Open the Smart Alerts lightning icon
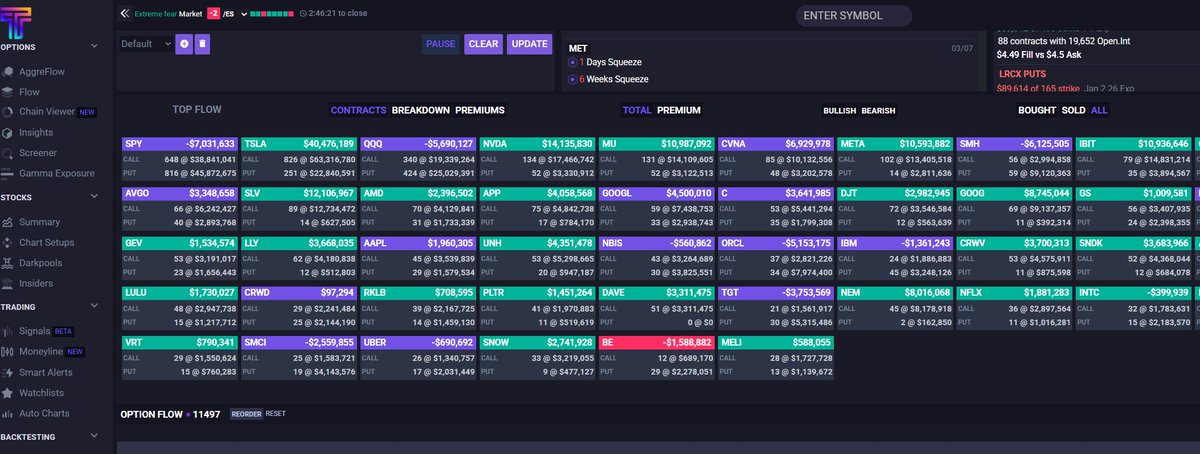The height and width of the screenshot is (454, 1200). [x=9, y=372]
